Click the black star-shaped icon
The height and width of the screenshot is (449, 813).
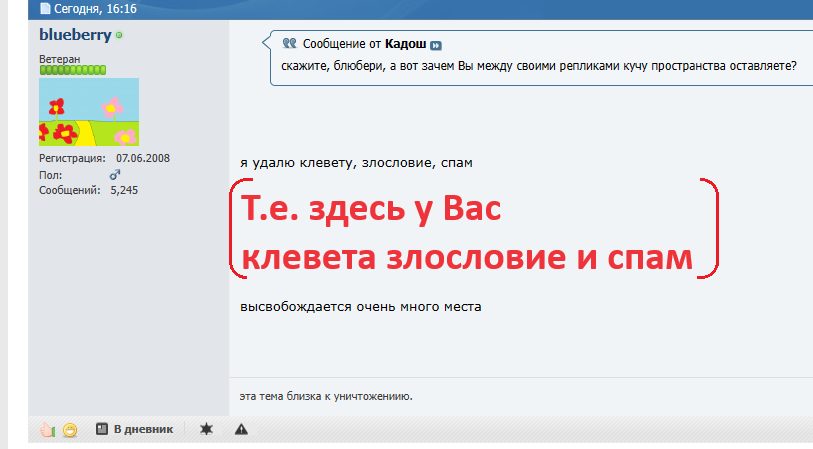(206, 429)
